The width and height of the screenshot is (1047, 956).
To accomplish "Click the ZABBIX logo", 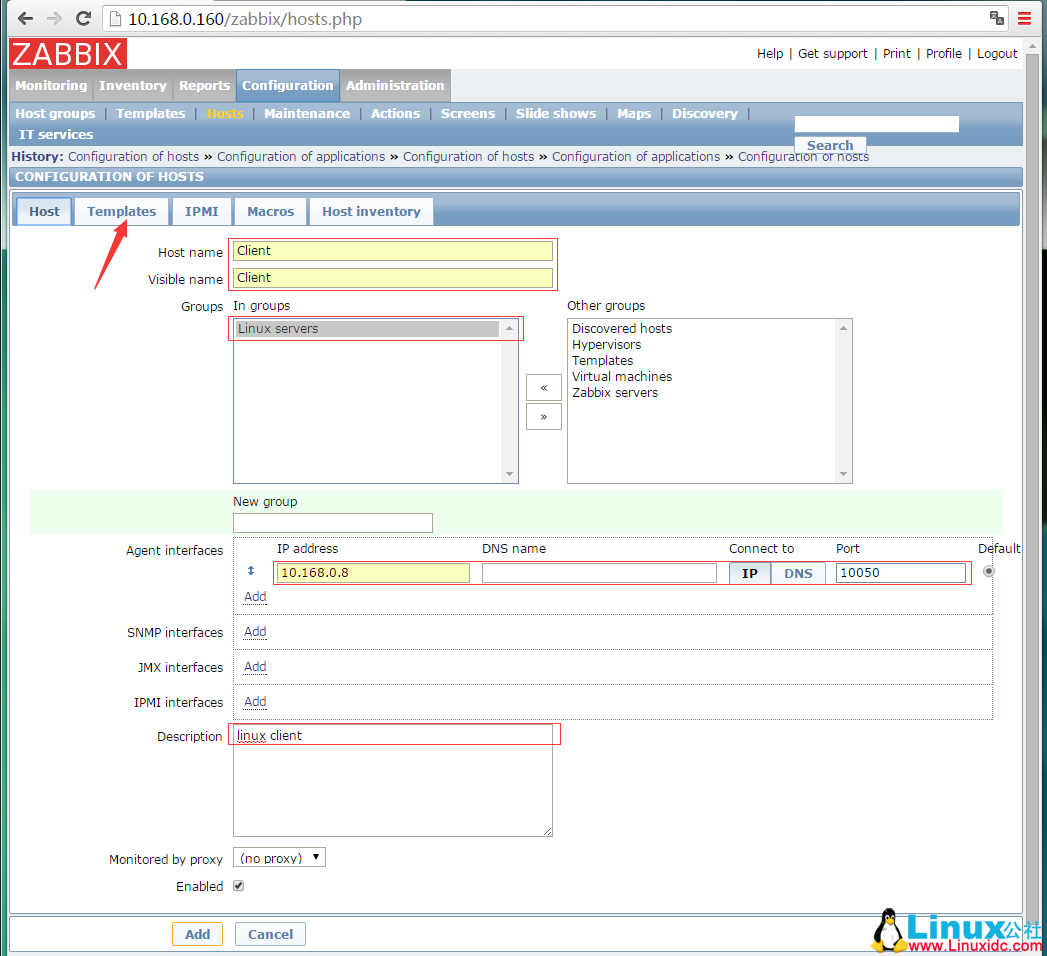I will click(66, 54).
